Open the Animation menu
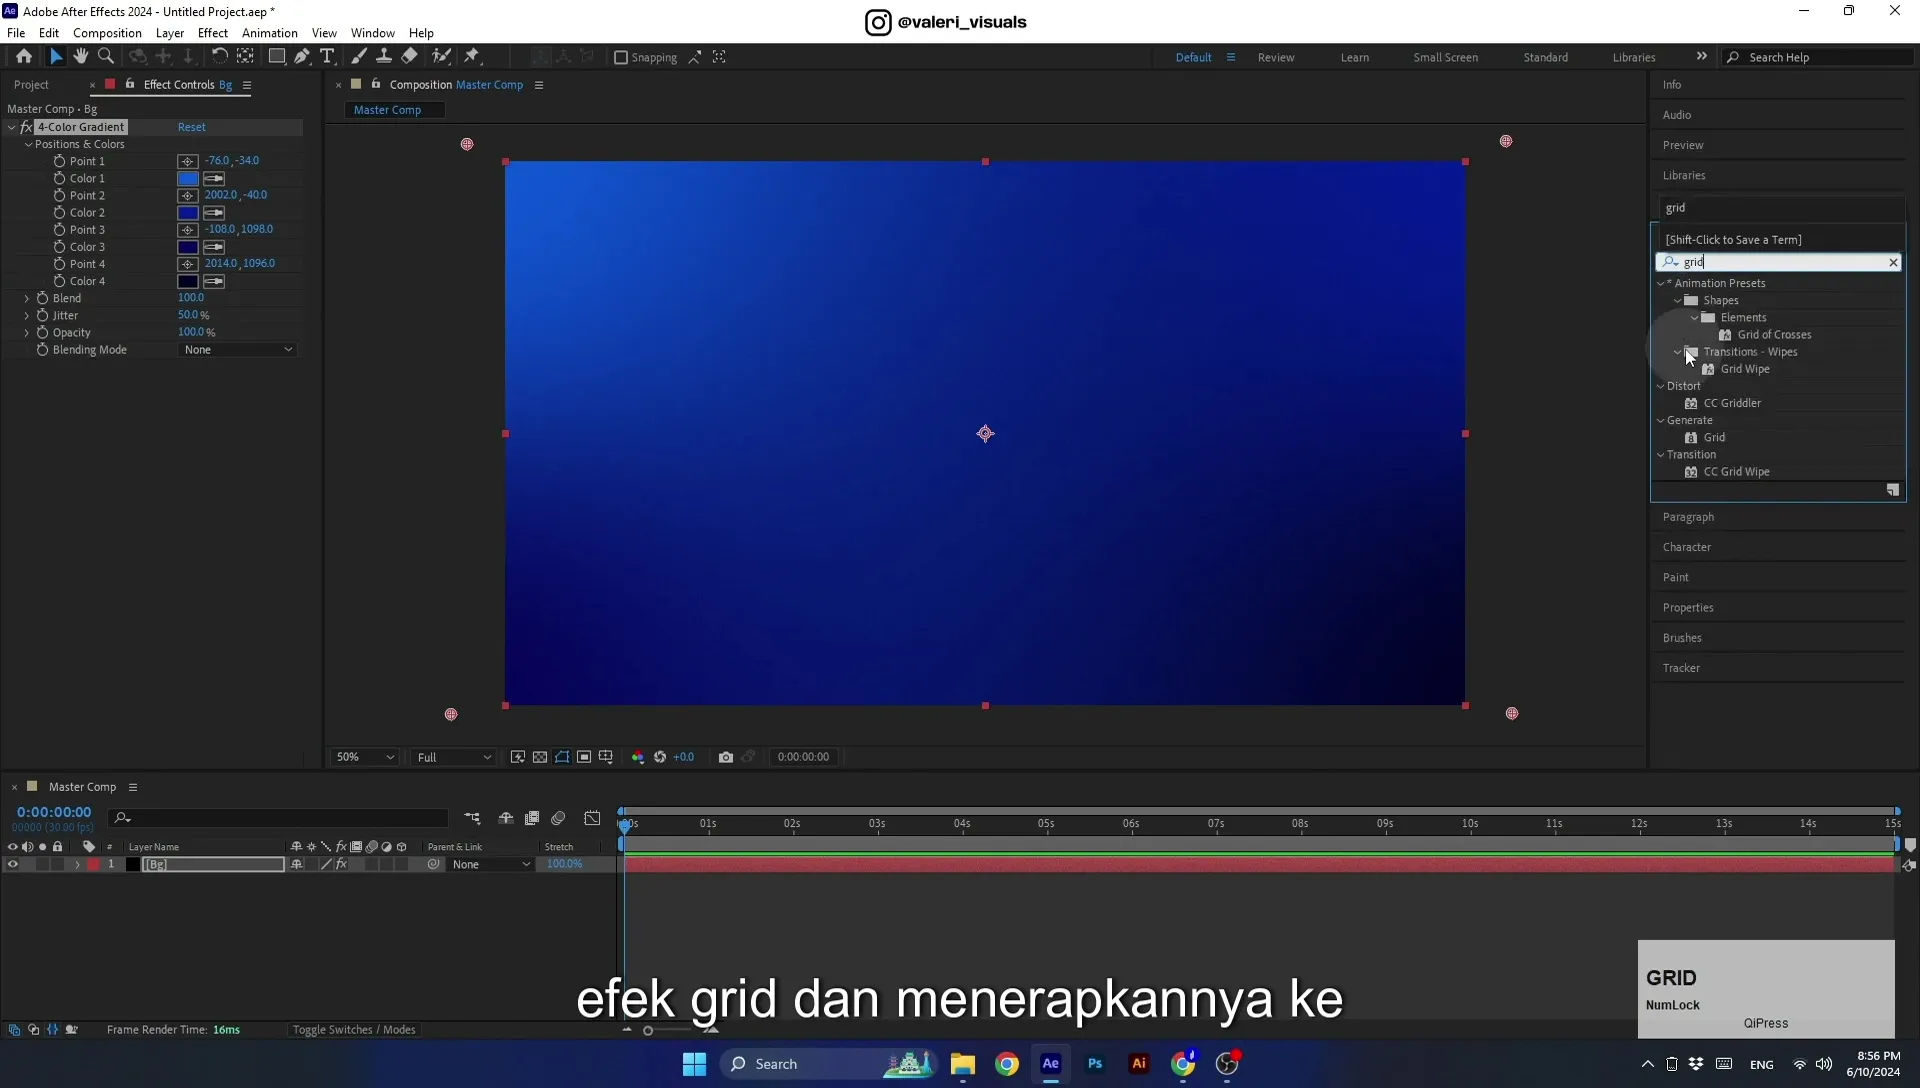Viewport: 1920px width, 1088px height. [270, 33]
